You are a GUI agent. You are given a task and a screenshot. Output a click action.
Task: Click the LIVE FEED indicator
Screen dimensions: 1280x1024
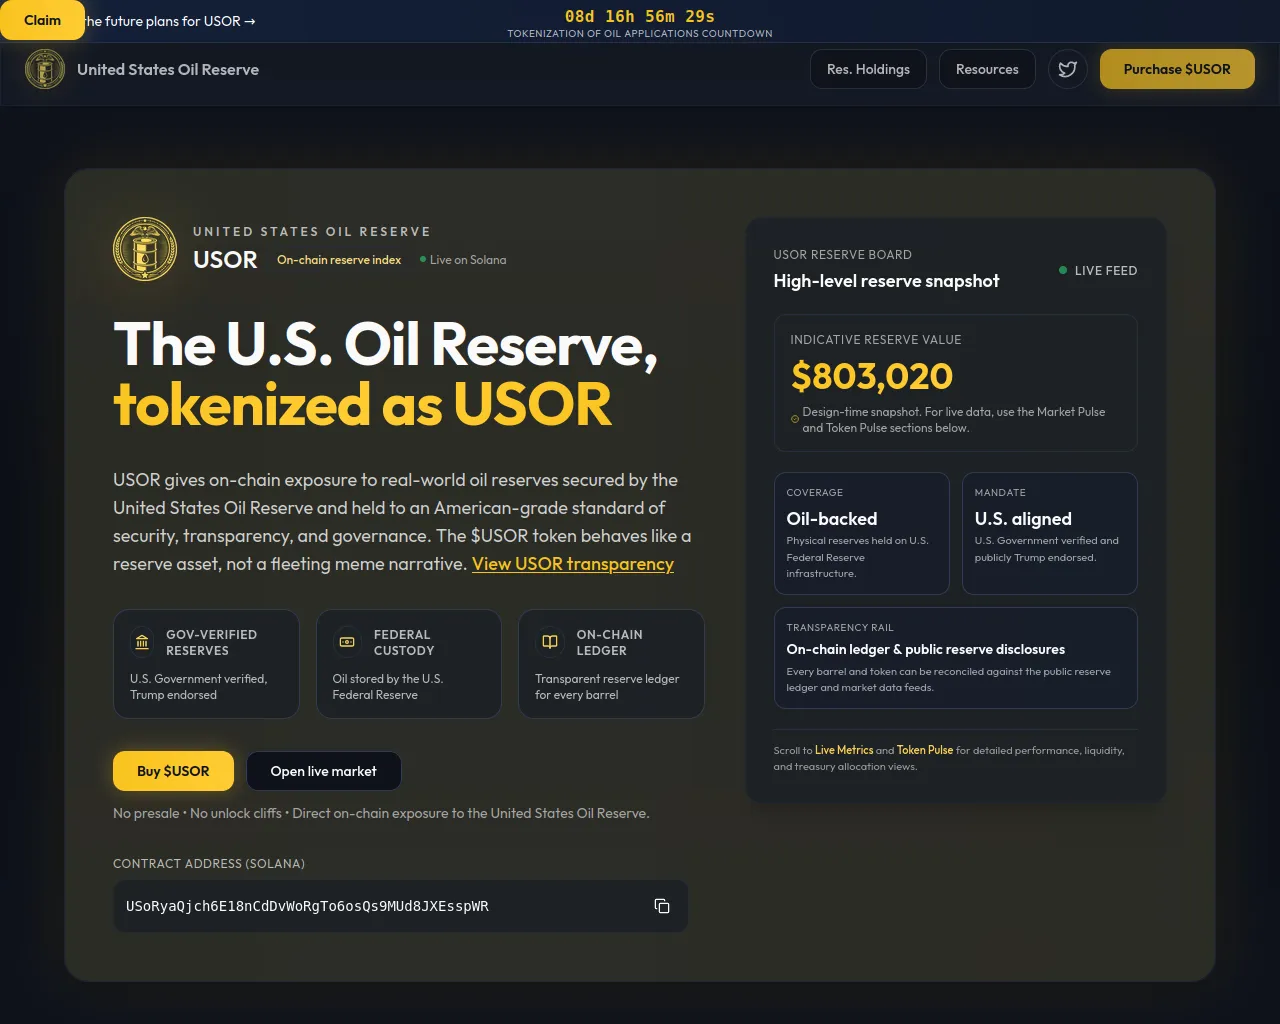tap(1098, 271)
